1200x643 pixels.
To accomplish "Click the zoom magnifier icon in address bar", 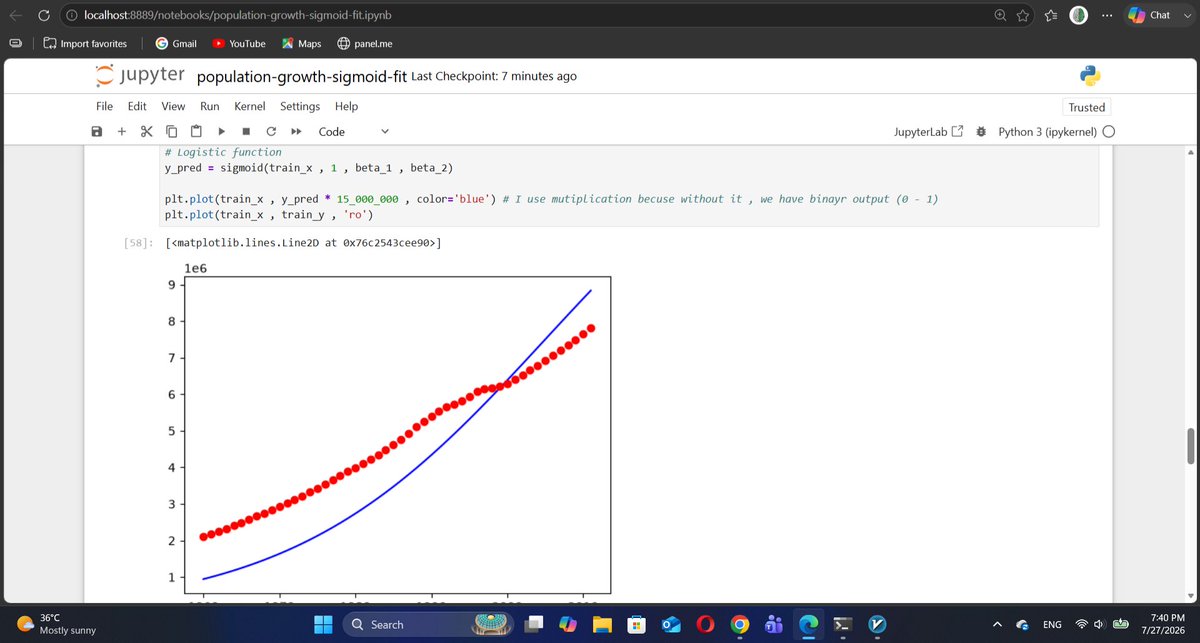I will tap(1001, 15).
